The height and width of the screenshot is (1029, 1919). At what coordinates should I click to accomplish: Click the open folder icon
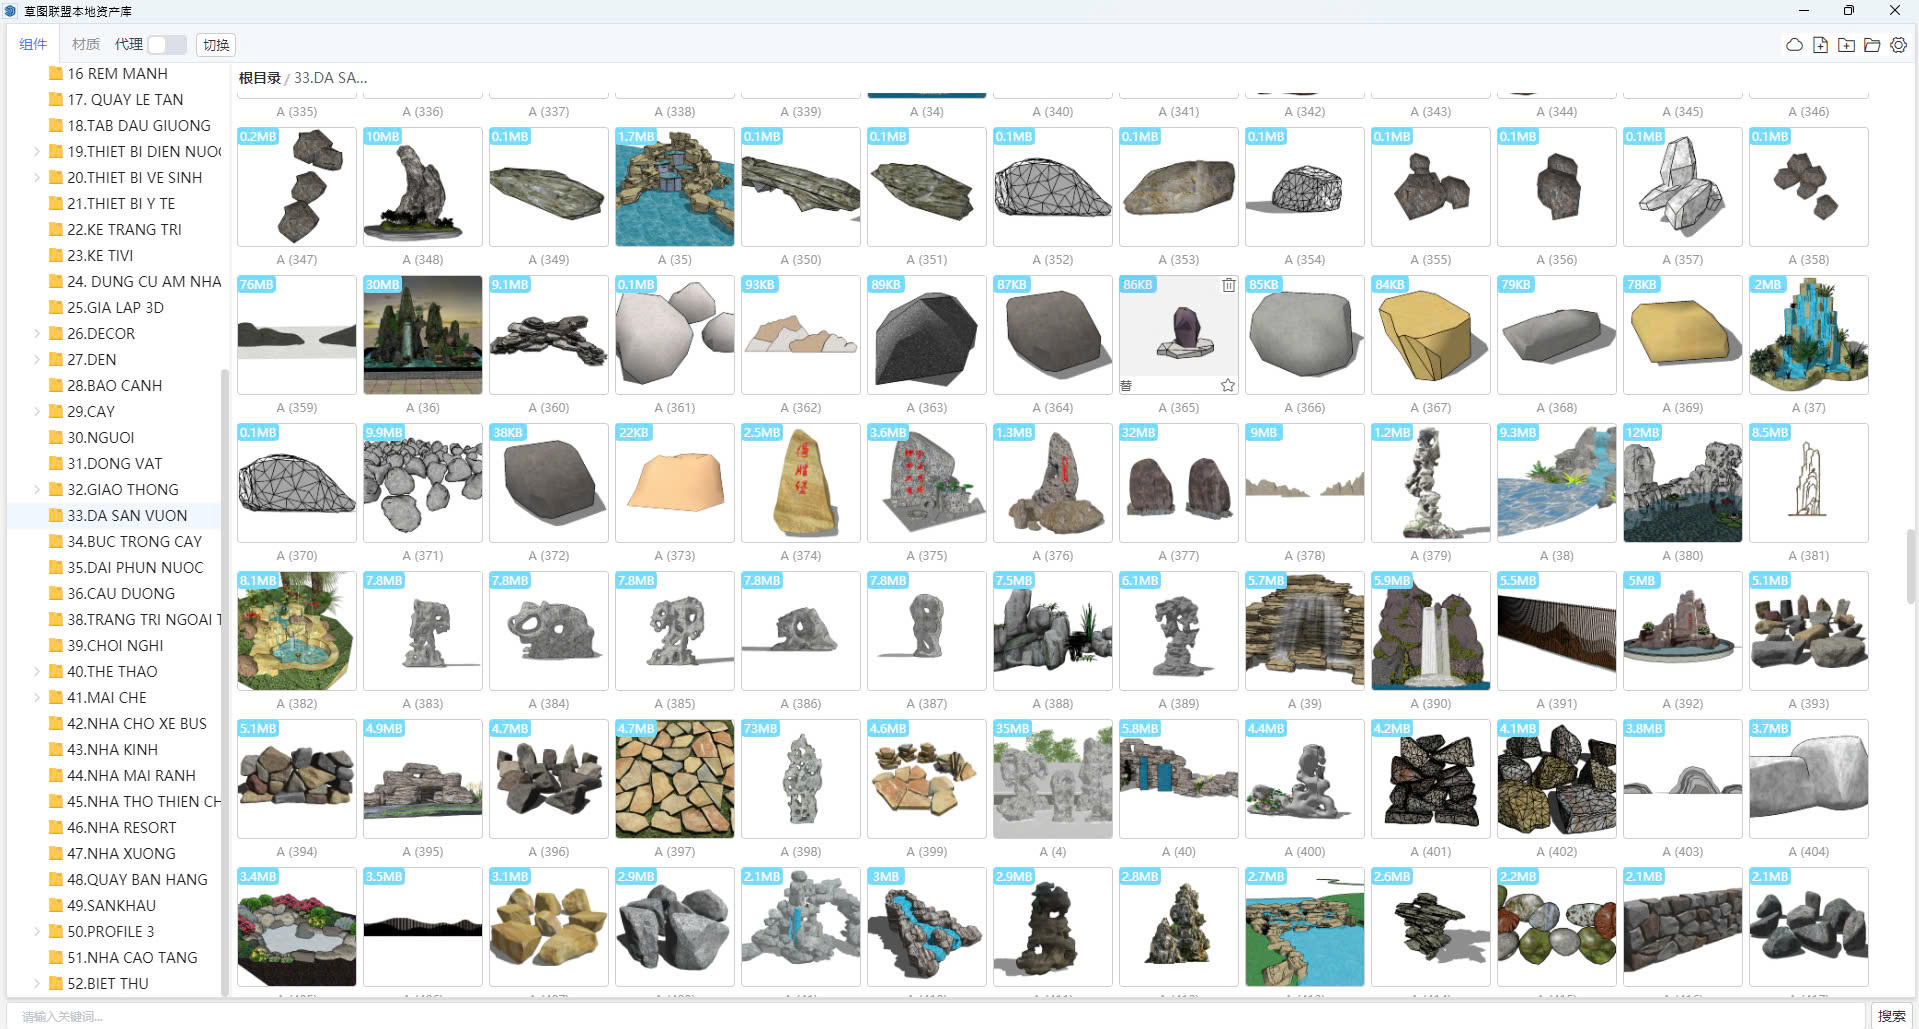1872,45
